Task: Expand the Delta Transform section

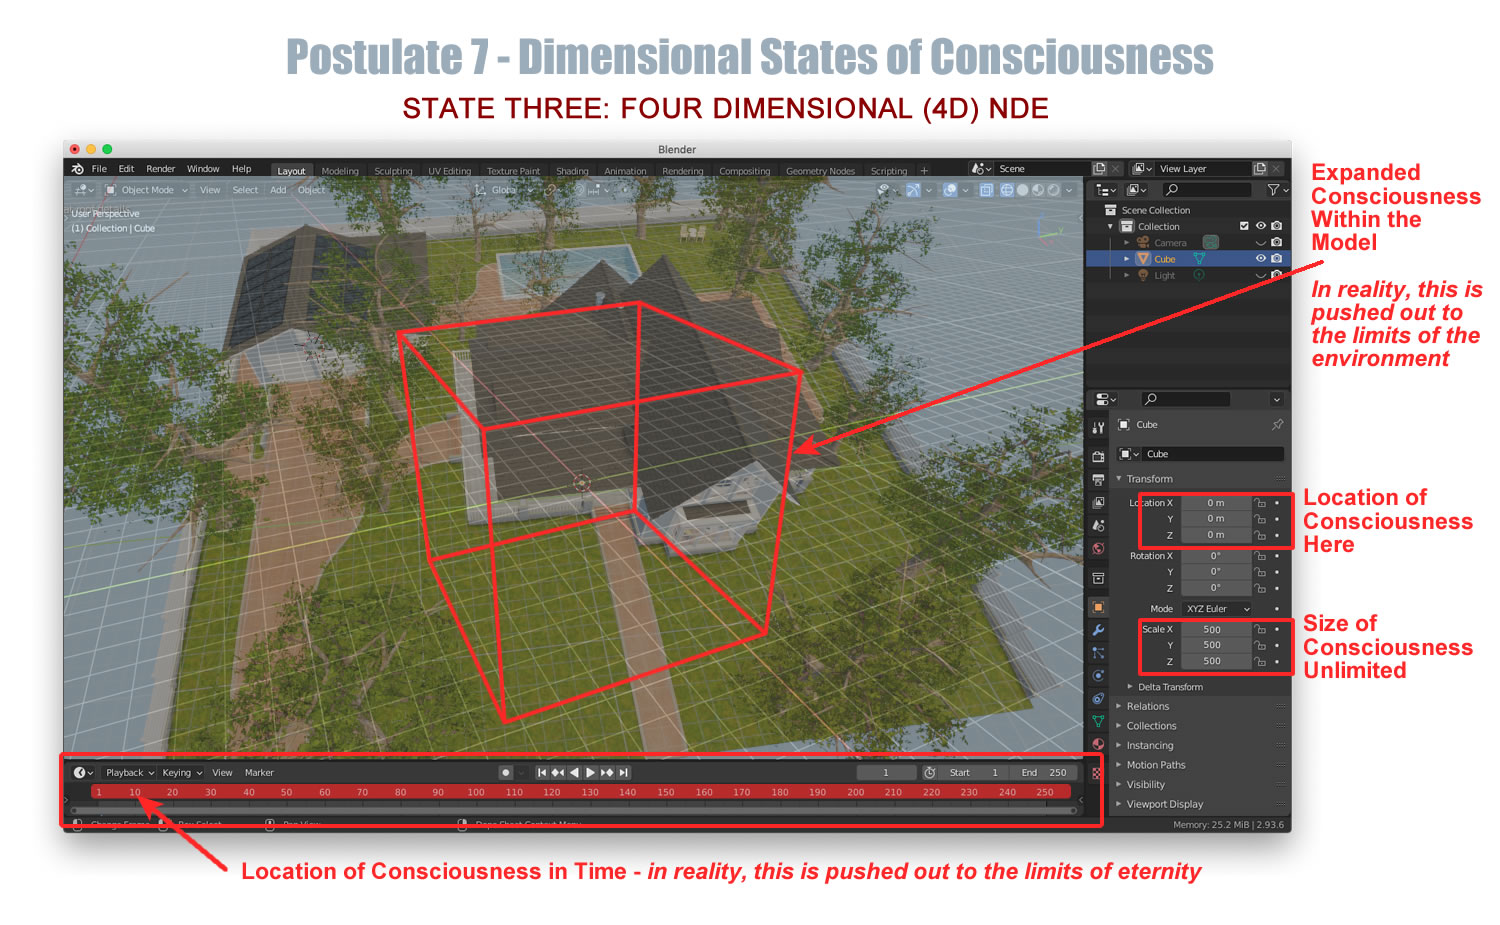Action: pos(1168,687)
